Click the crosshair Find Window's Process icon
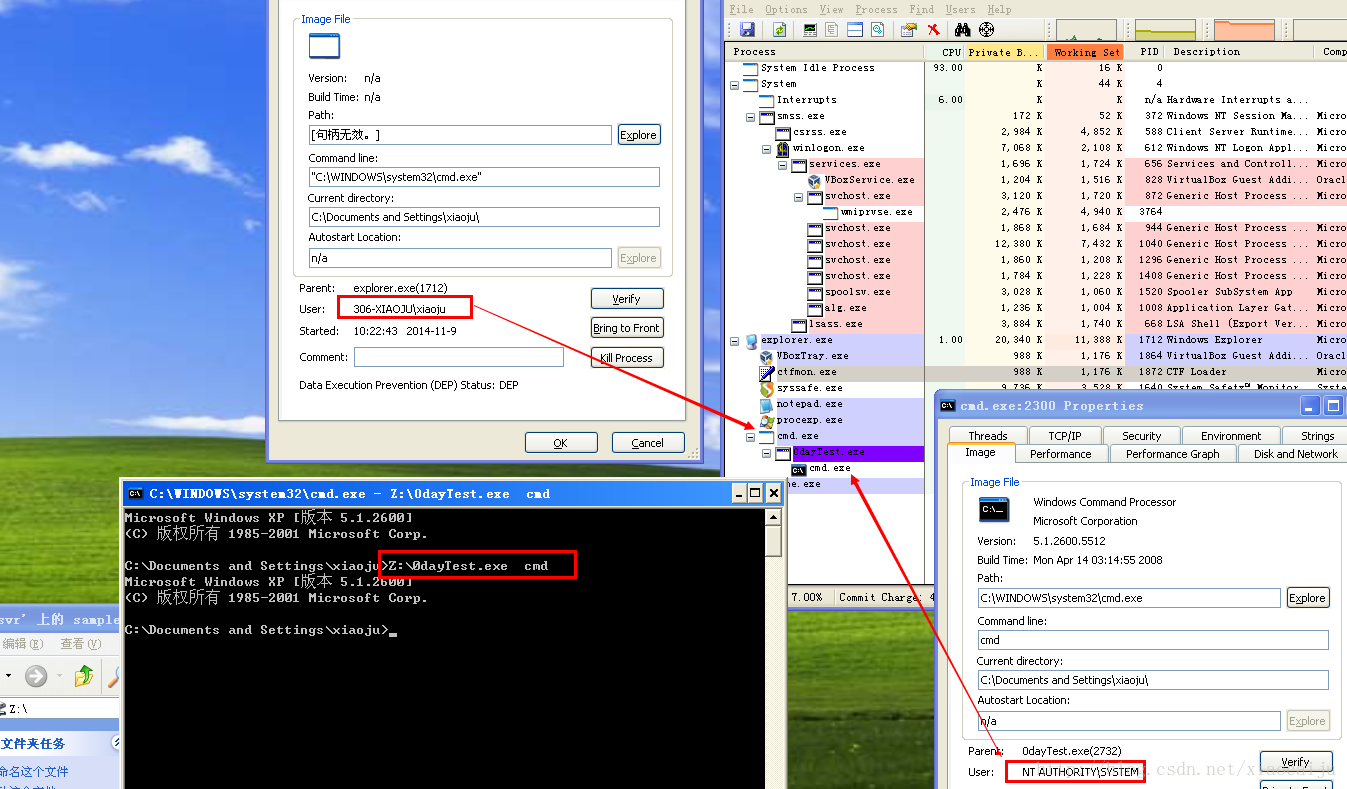The width and height of the screenshot is (1347, 789). click(x=987, y=30)
